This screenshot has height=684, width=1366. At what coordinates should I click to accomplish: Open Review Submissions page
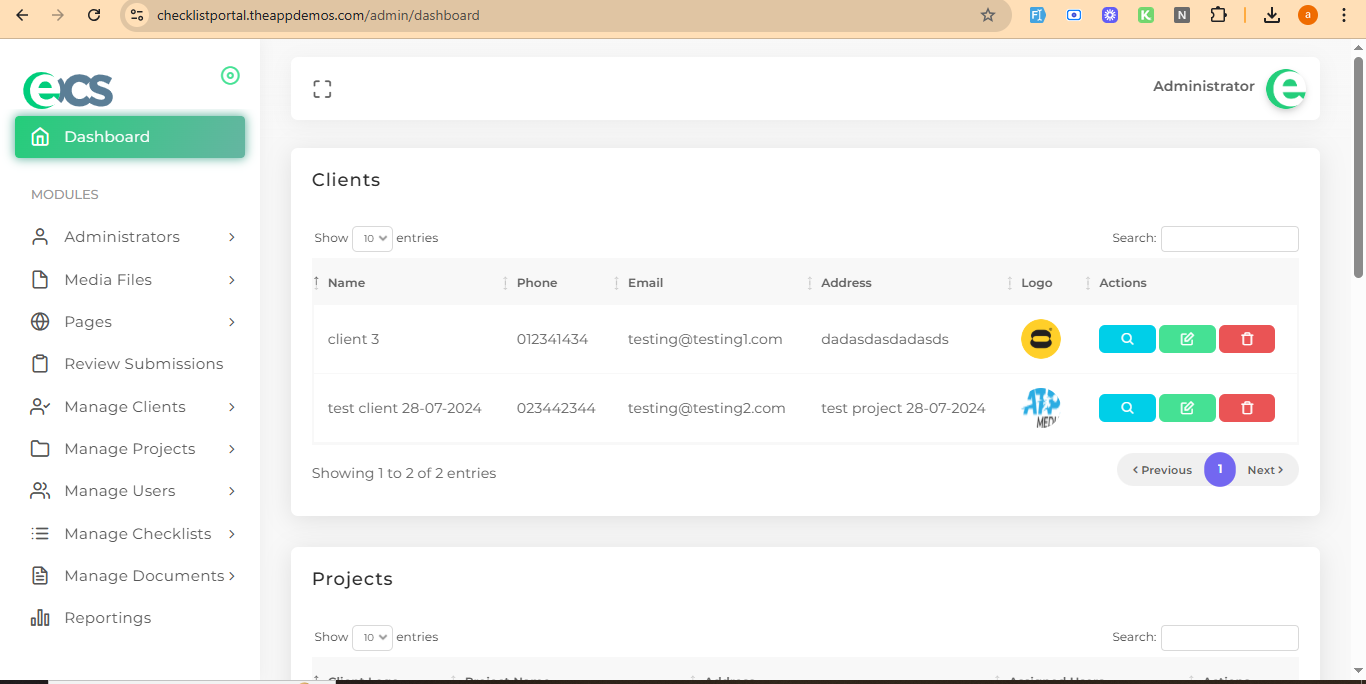pos(143,364)
